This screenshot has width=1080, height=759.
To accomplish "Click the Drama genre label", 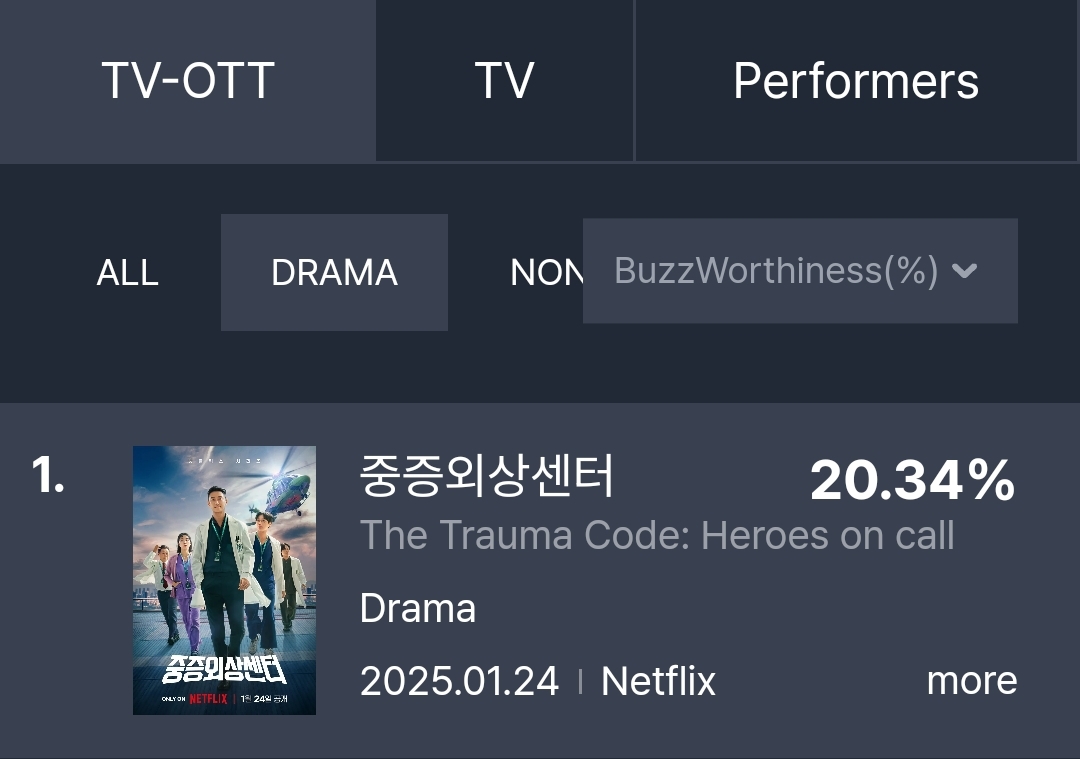I will point(417,608).
